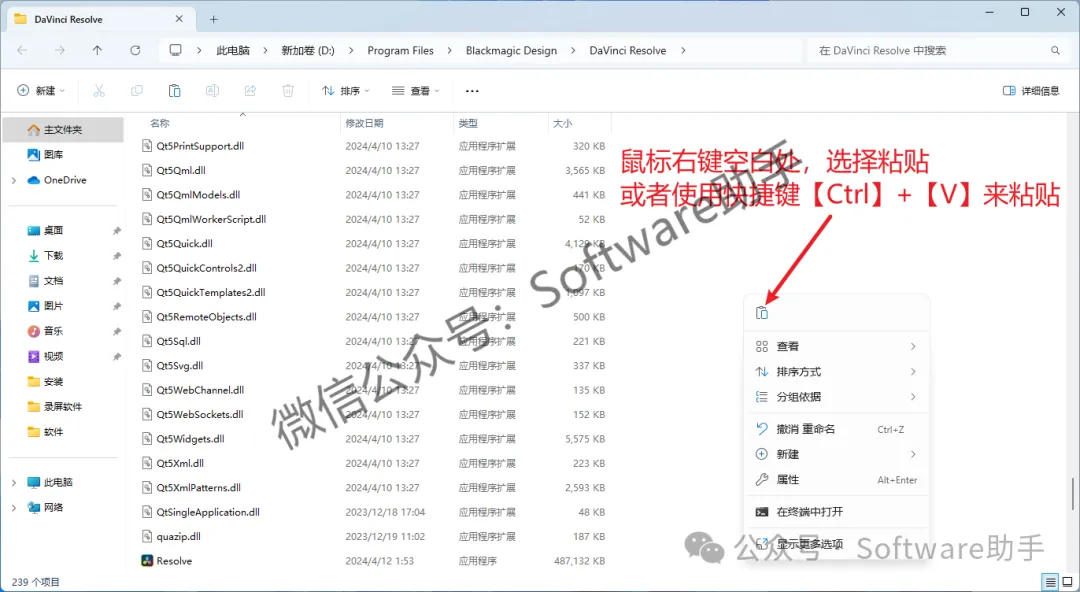
Task: Click the Rename toolbar icon
Action: [212, 90]
